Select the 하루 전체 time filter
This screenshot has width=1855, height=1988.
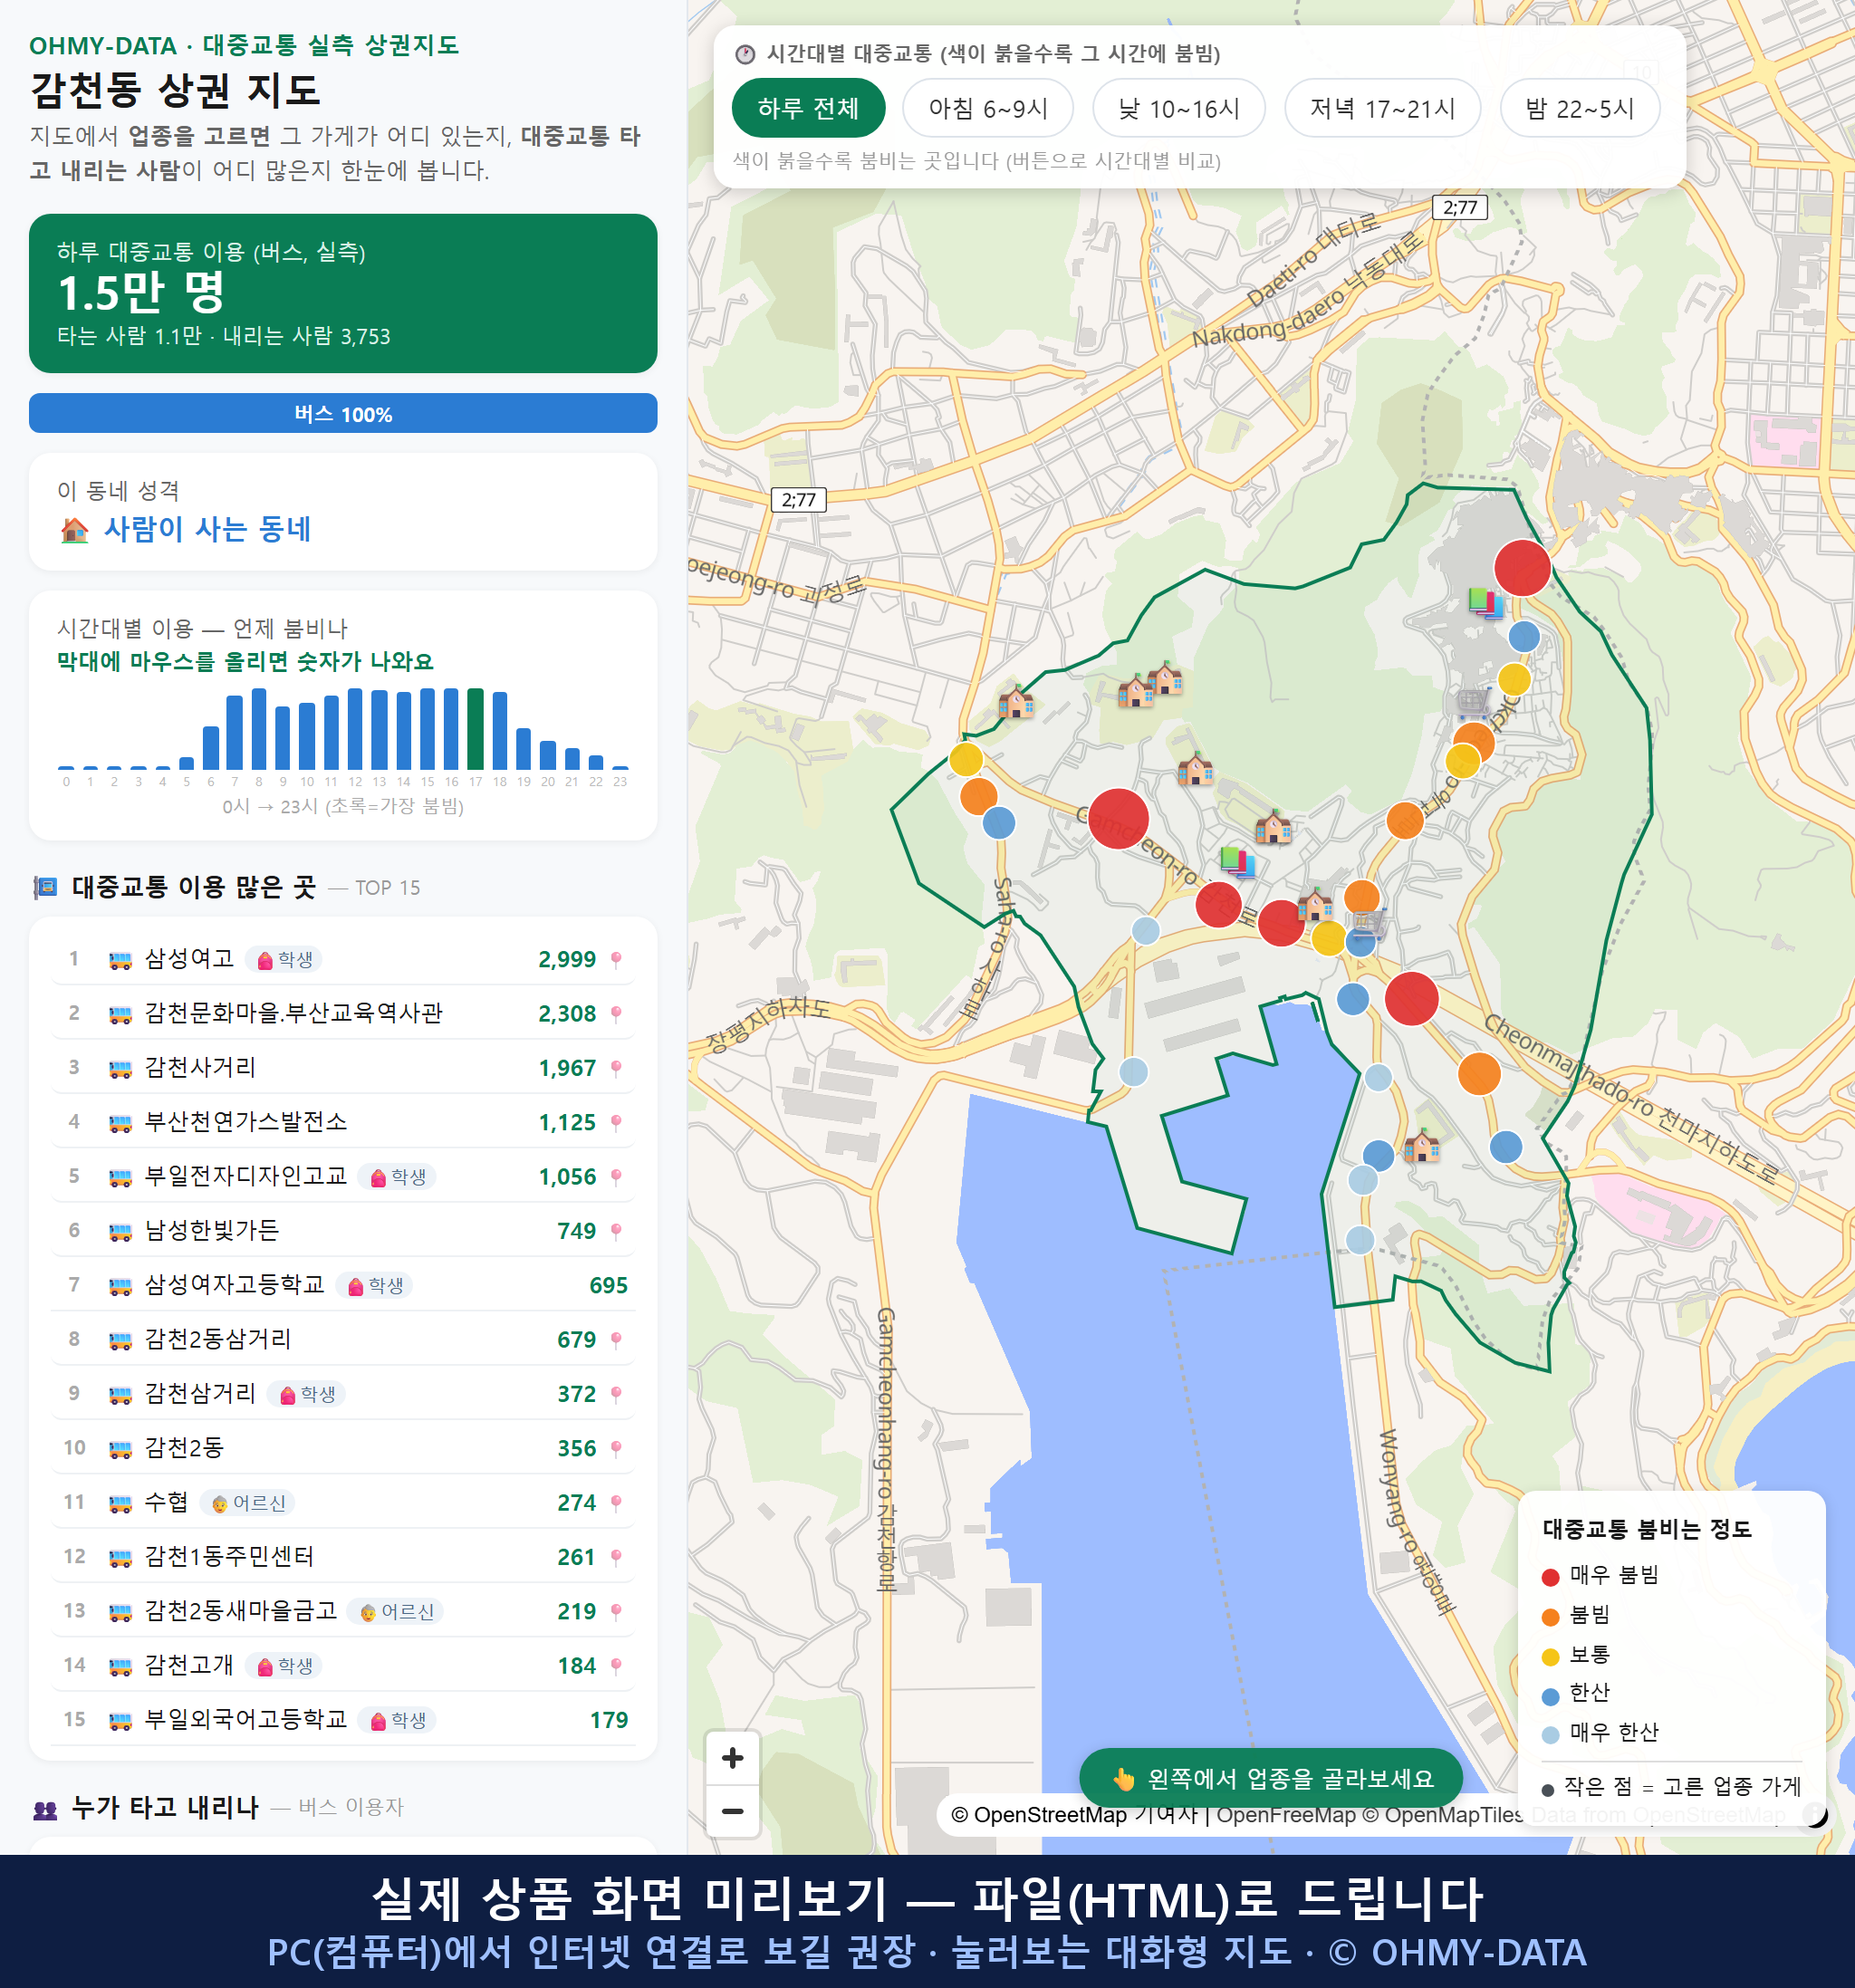(x=808, y=108)
